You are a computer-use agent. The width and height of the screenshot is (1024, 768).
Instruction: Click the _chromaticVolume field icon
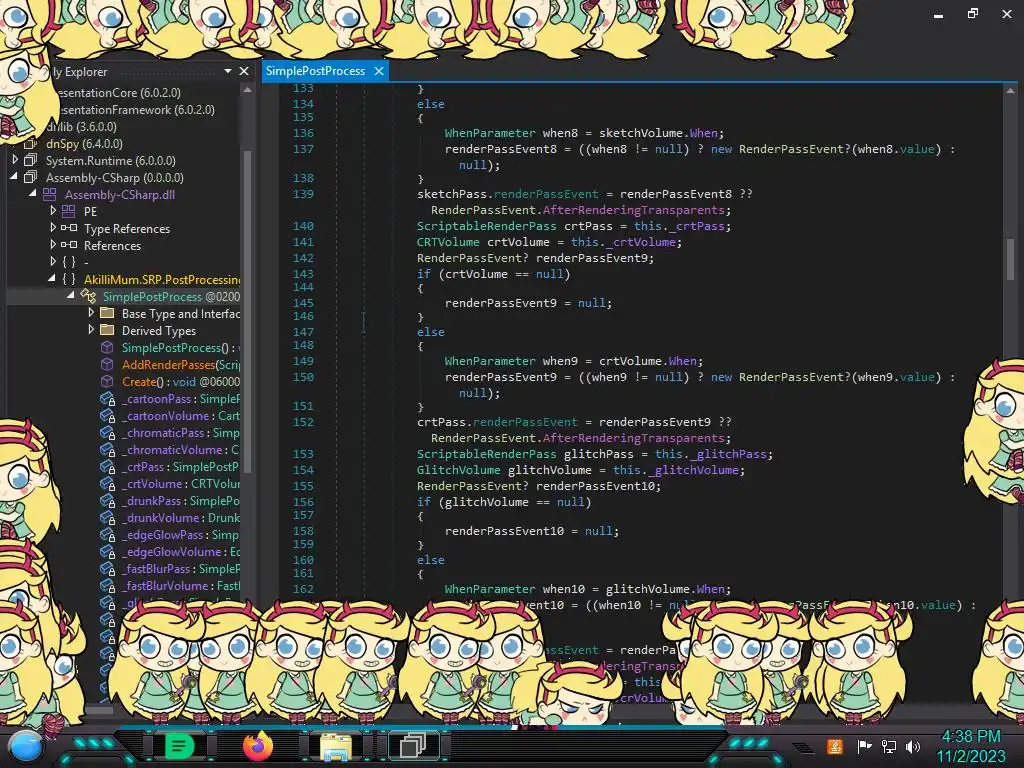(x=107, y=449)
